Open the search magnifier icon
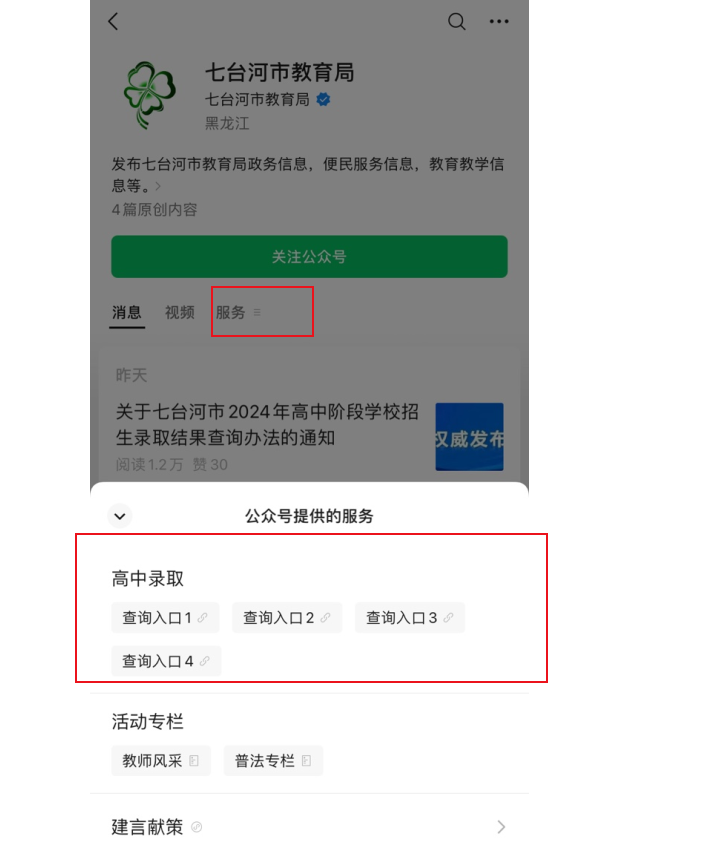 pyautogui.click(x=456, y=22)
